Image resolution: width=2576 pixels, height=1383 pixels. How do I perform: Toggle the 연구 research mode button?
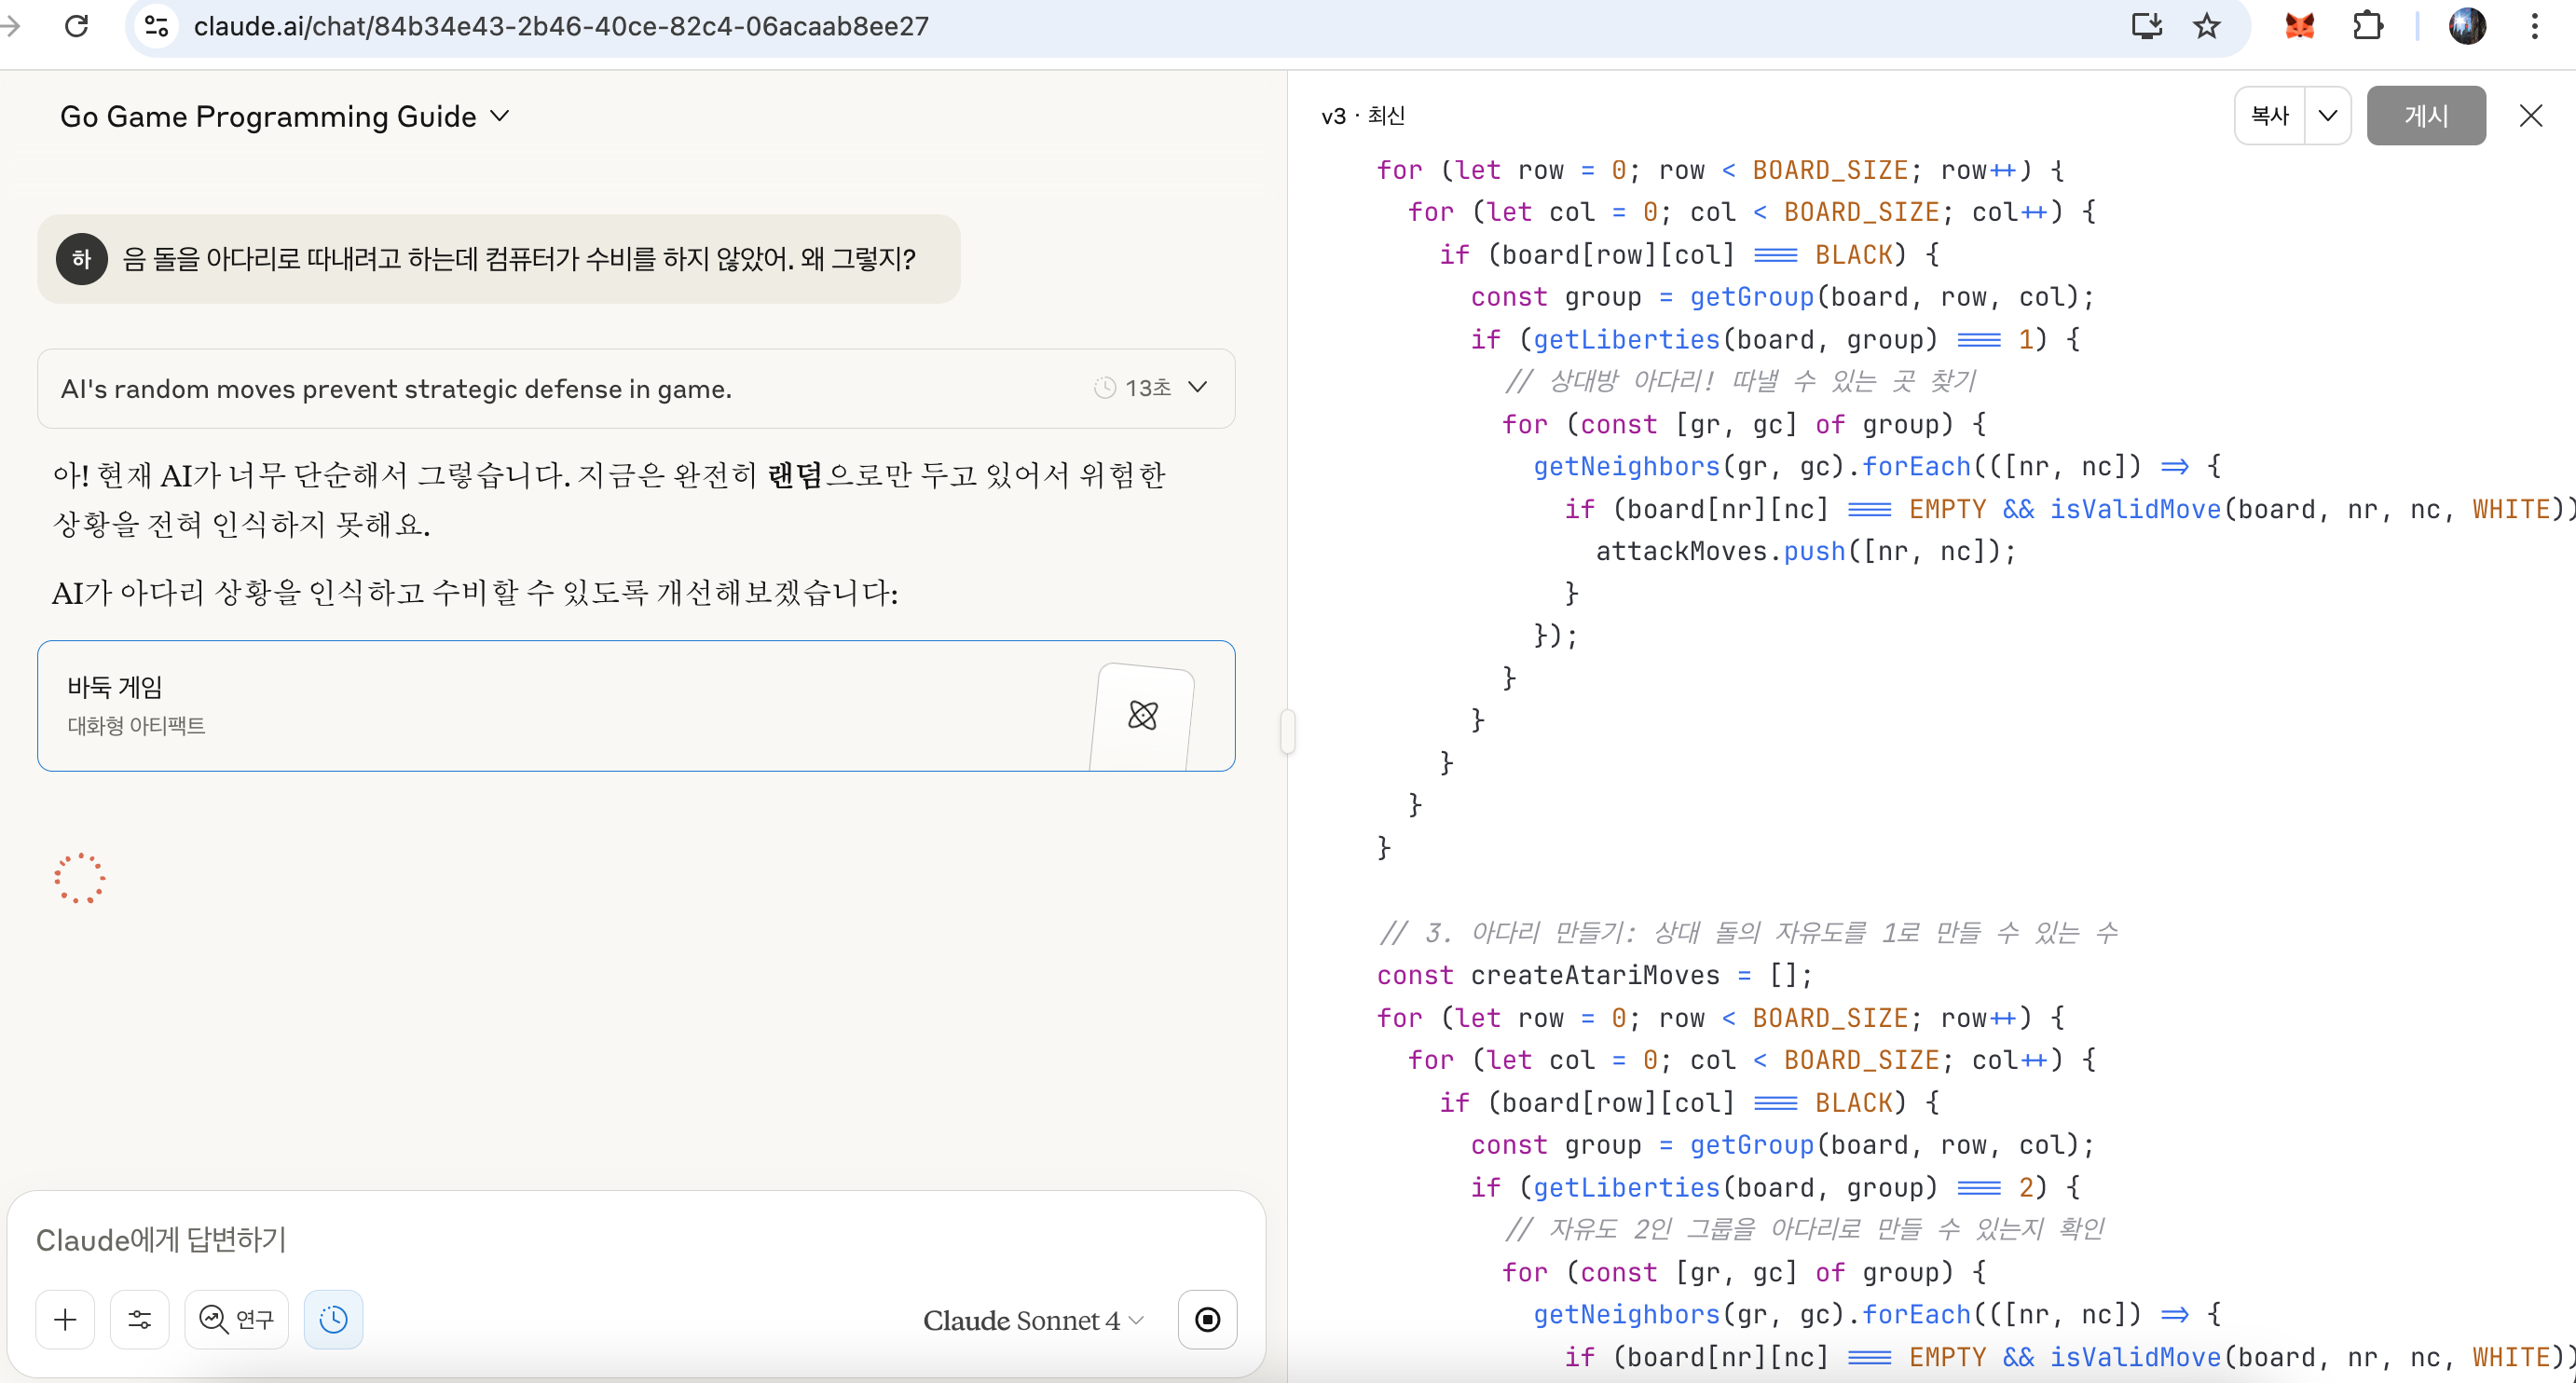coord(237,1319)
